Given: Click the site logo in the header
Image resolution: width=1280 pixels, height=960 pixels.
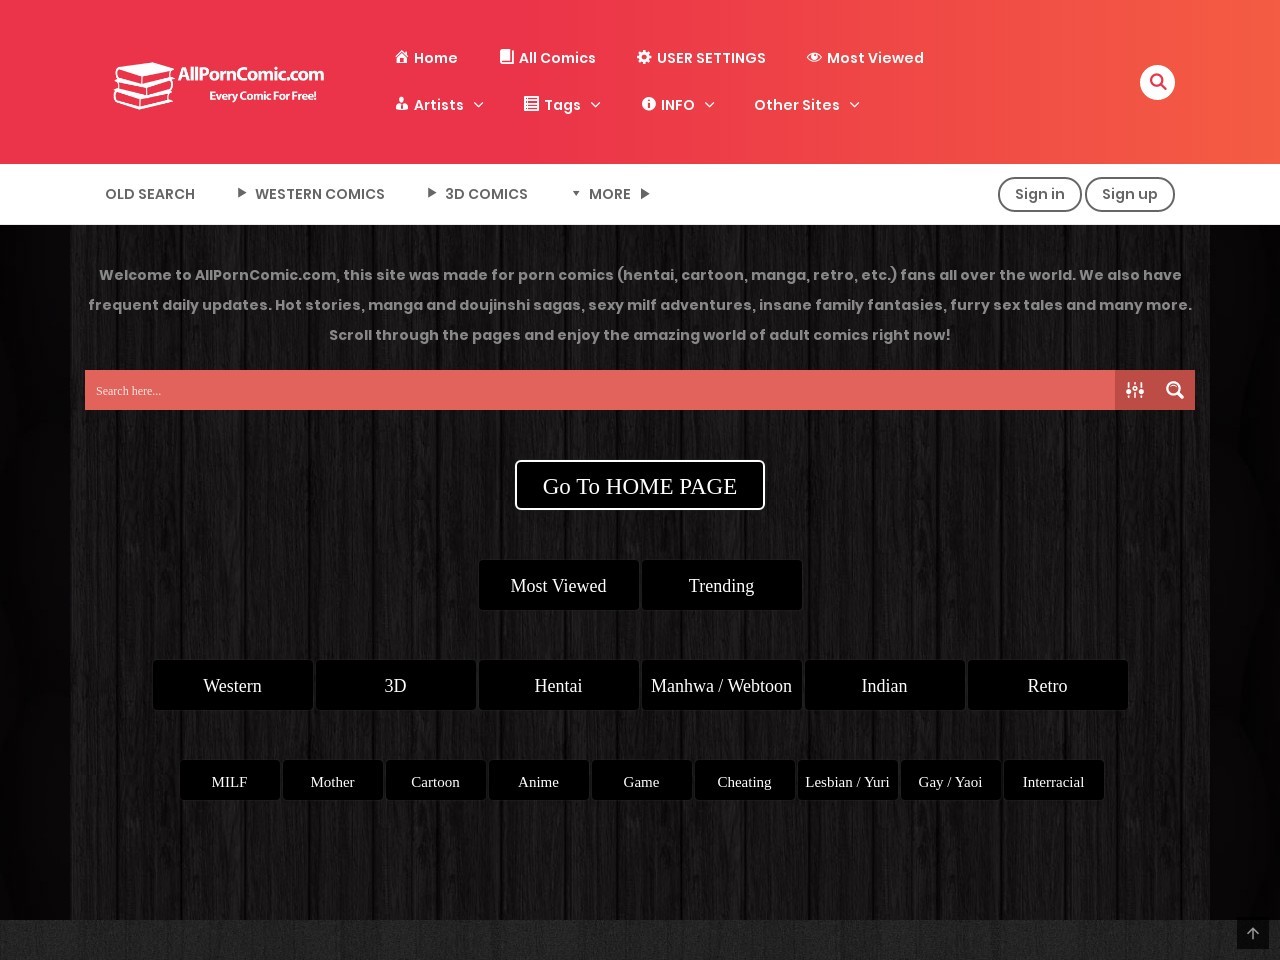Looking at the screenshot, I should [x=219, y=84].
